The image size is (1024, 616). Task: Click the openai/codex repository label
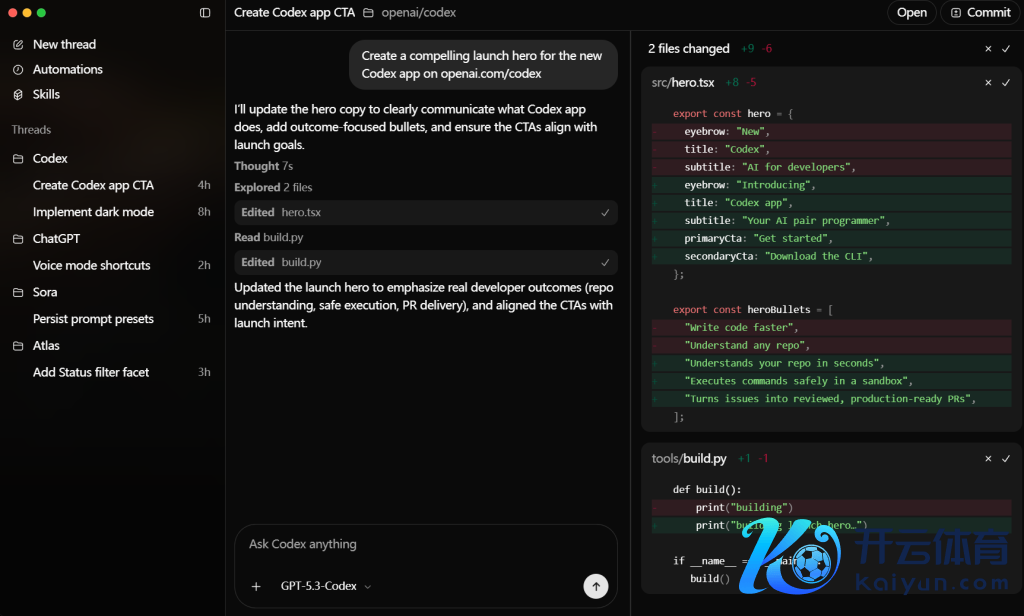pyautogui.click(x=418, y=13)
